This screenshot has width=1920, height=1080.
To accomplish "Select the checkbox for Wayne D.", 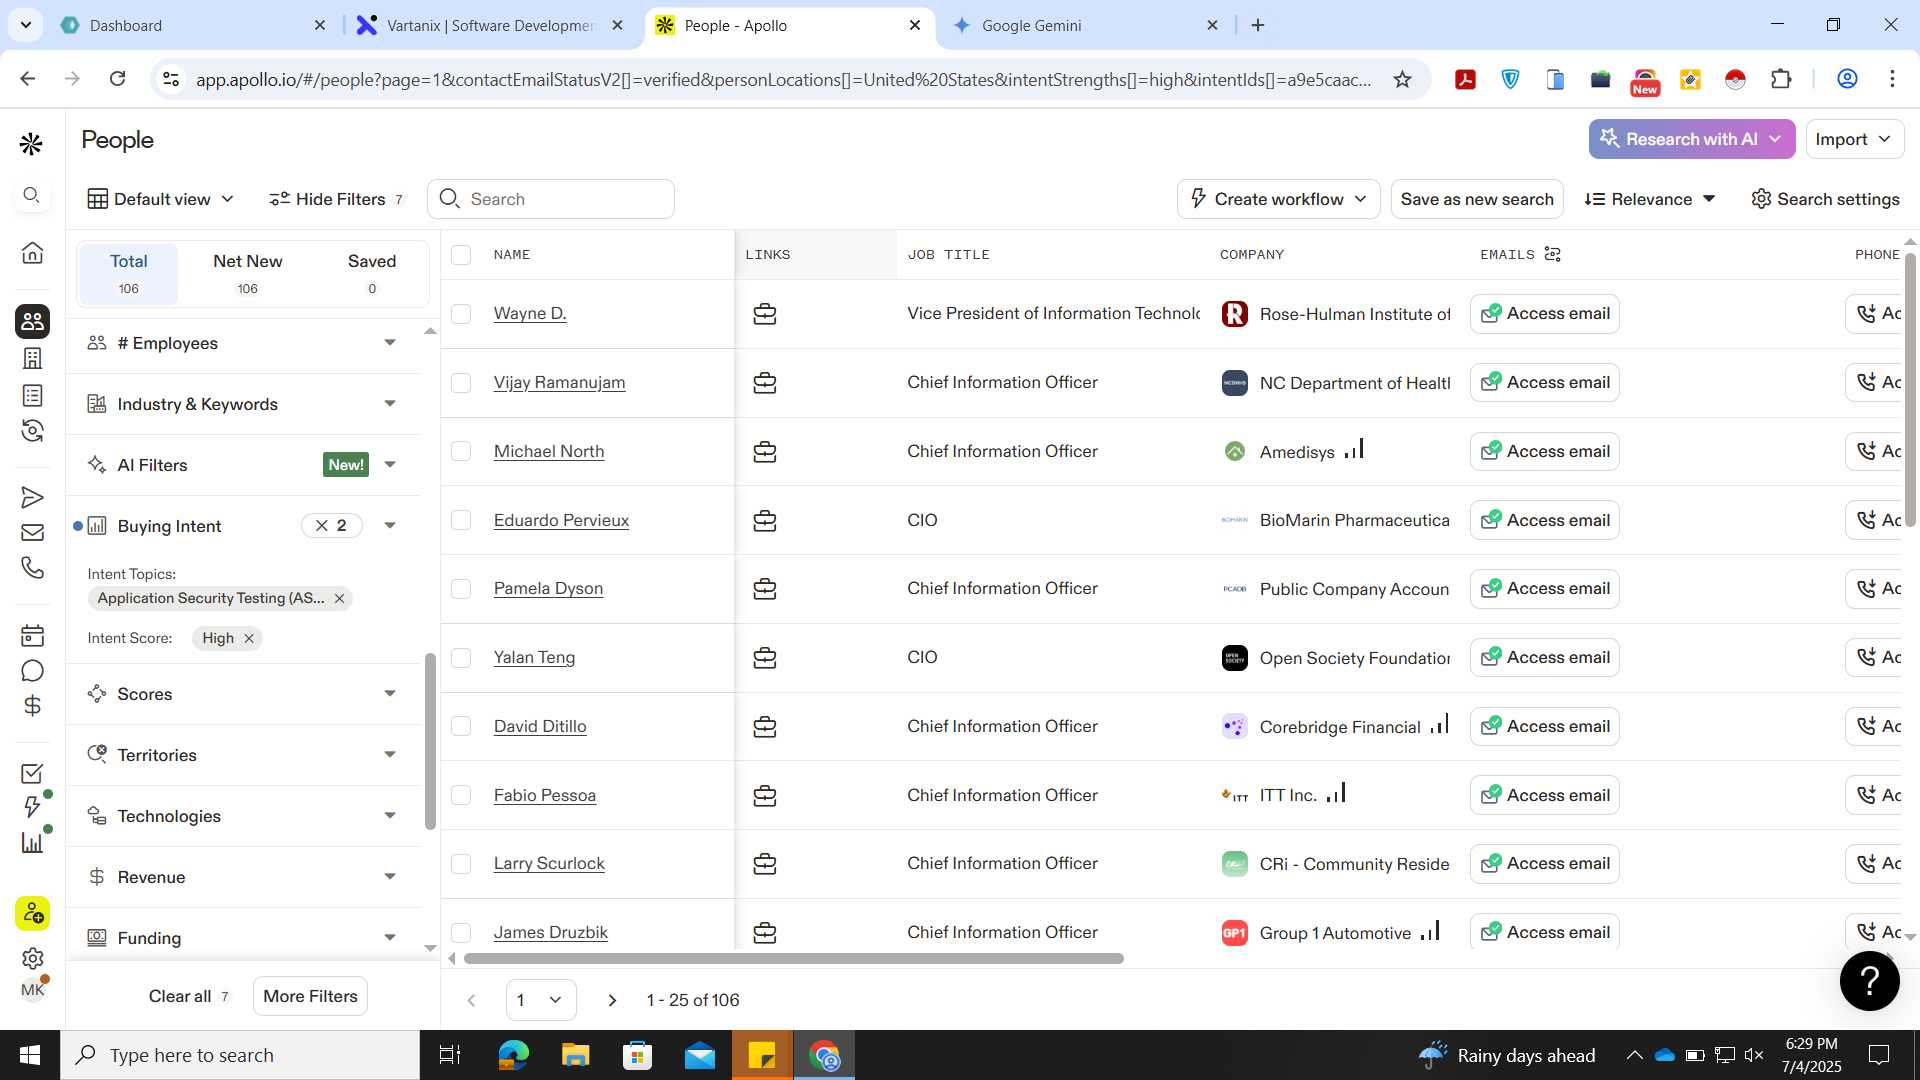I will [461, 314].
